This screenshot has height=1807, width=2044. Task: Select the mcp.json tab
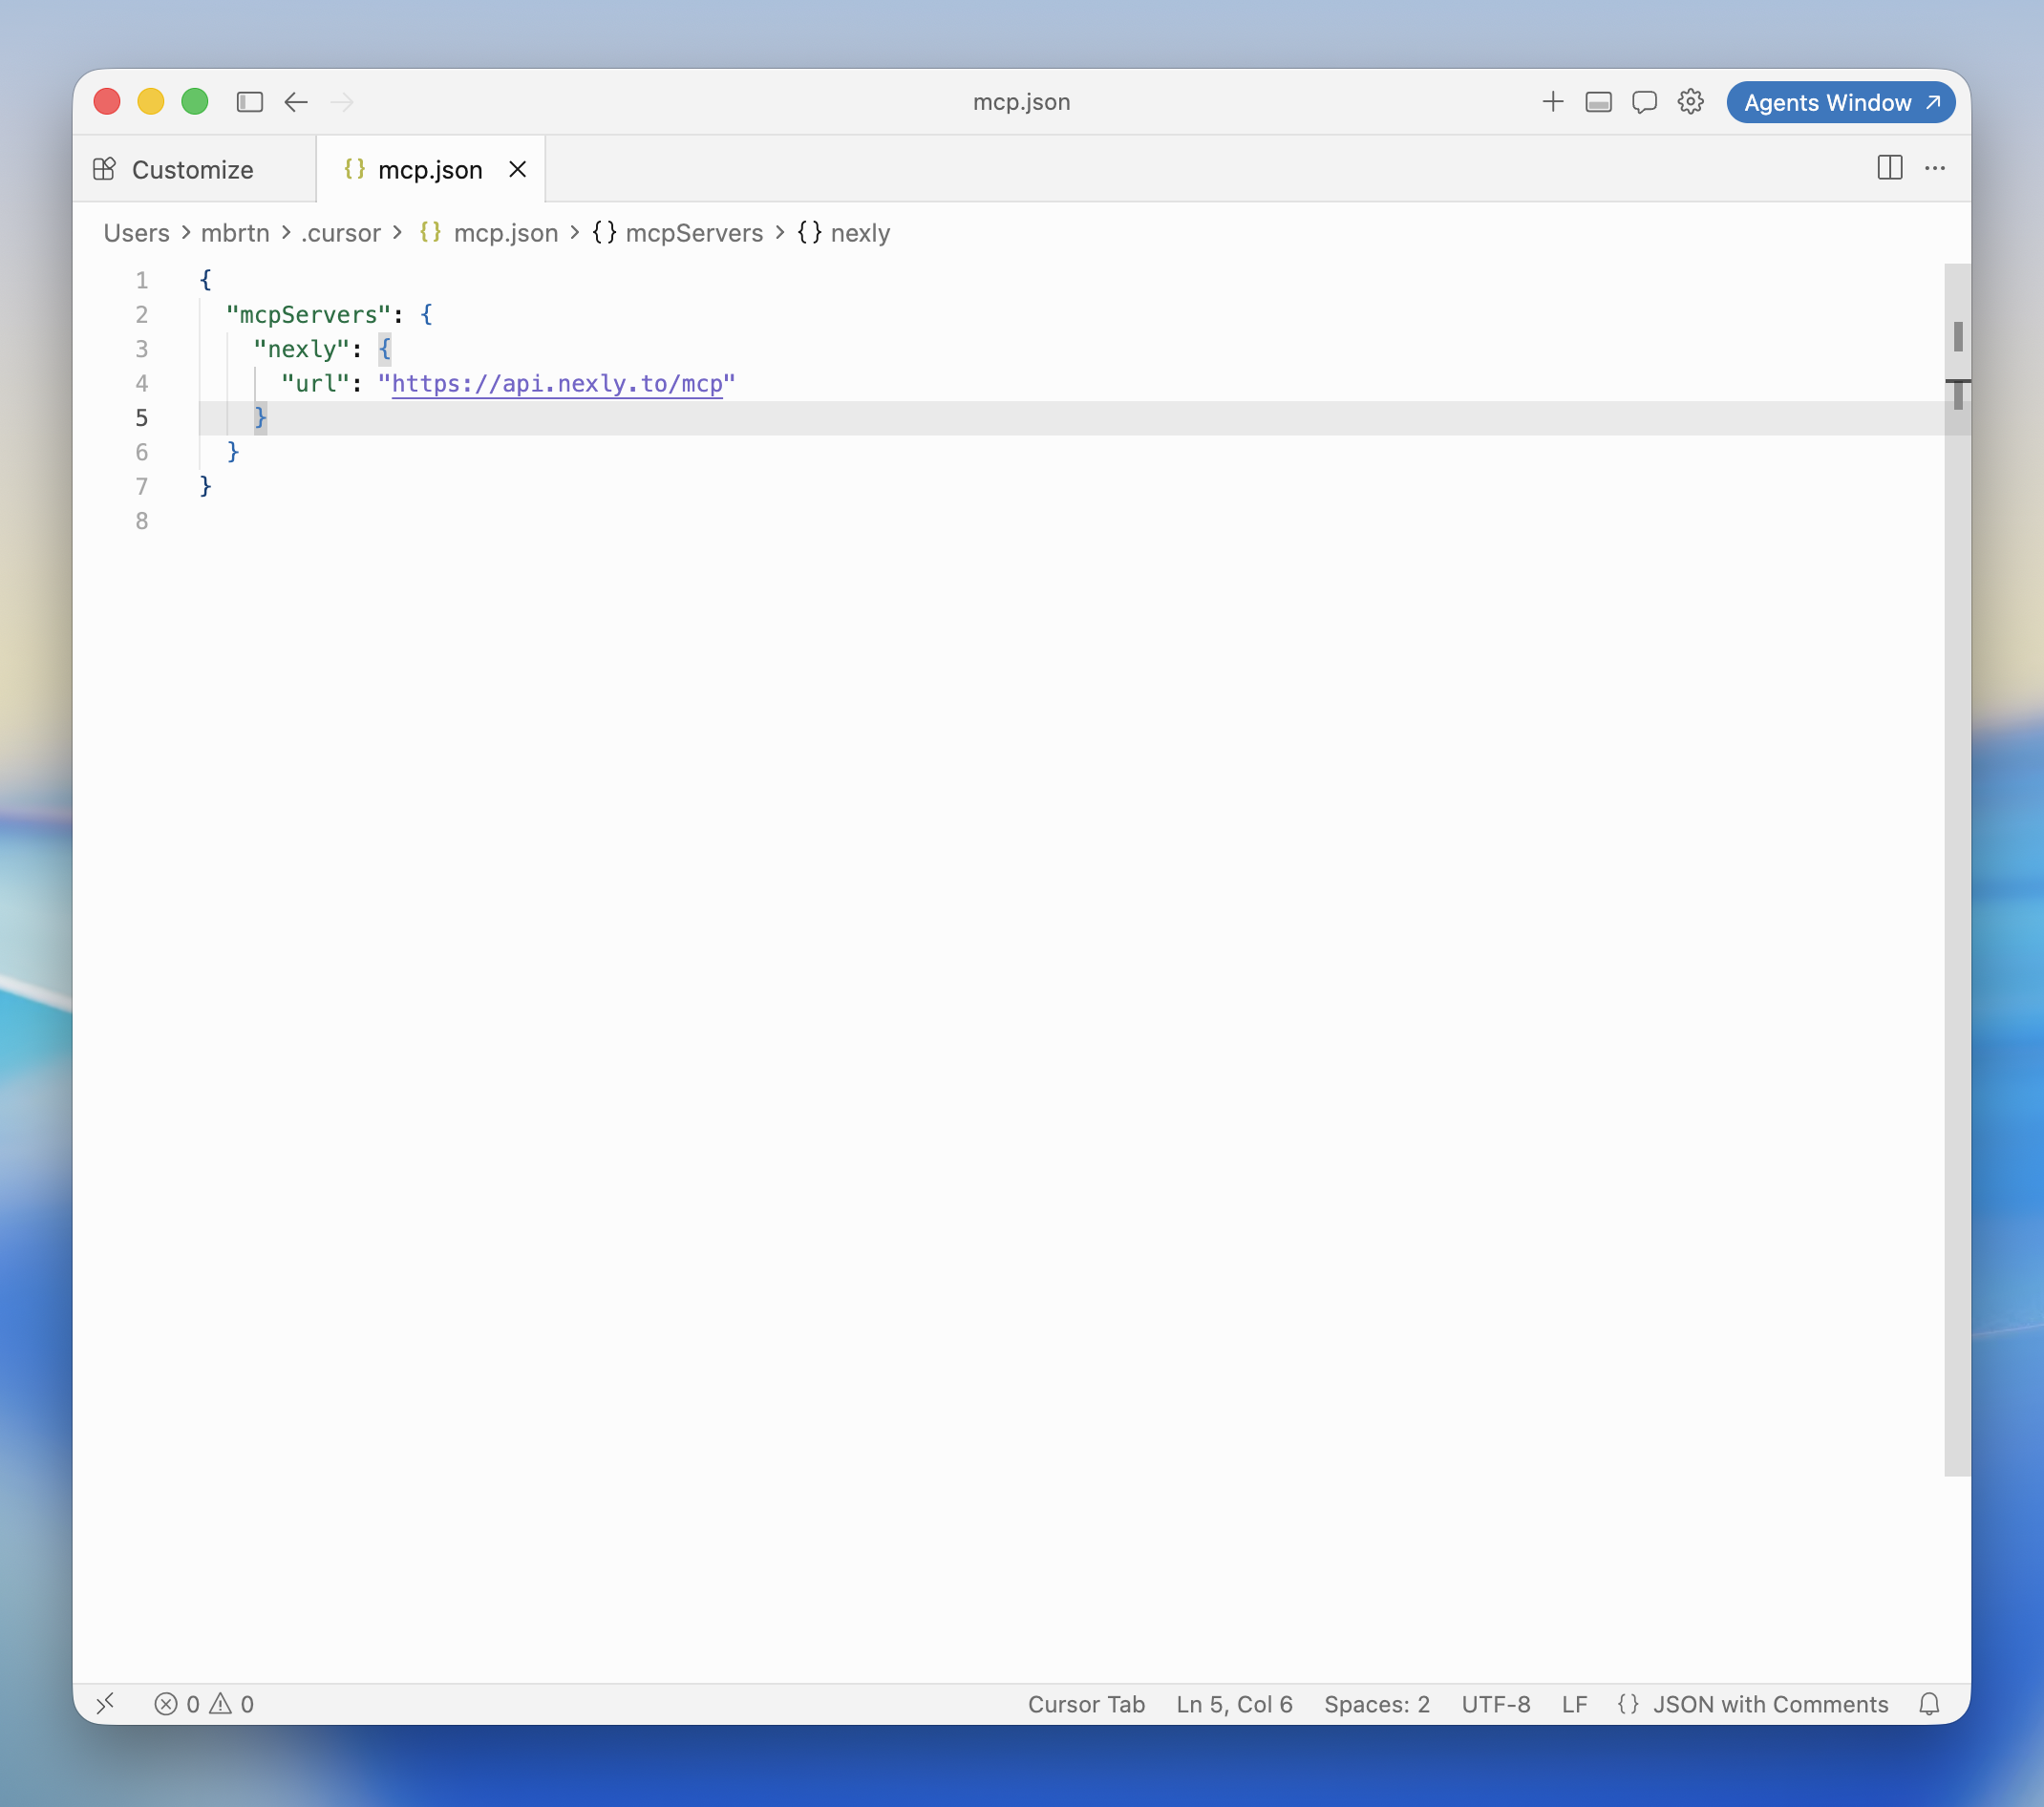point(430,170)
